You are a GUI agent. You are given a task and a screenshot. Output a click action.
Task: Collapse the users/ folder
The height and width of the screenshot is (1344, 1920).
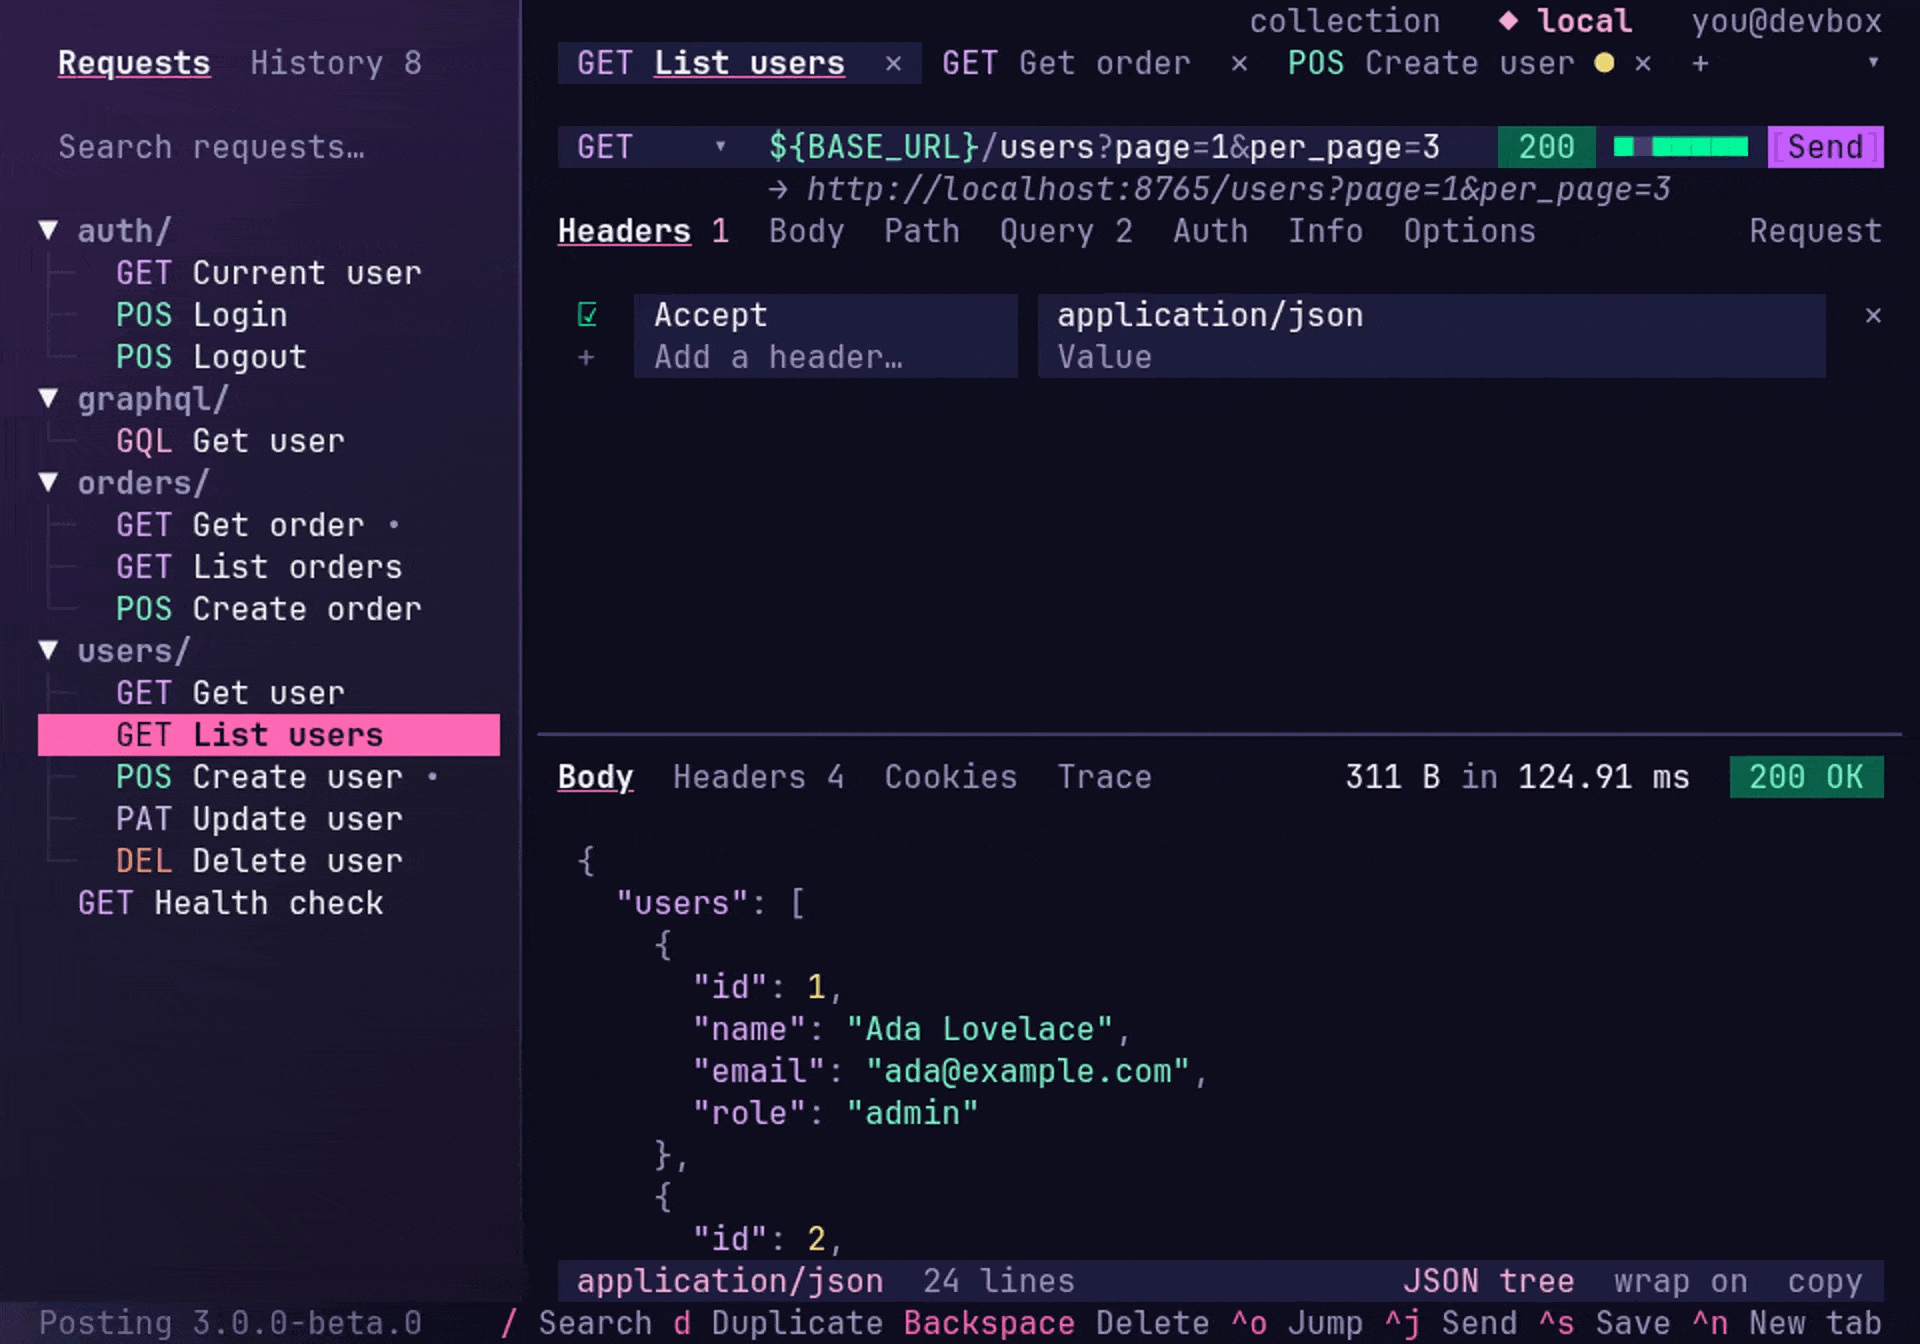click(x=48, y=651)
